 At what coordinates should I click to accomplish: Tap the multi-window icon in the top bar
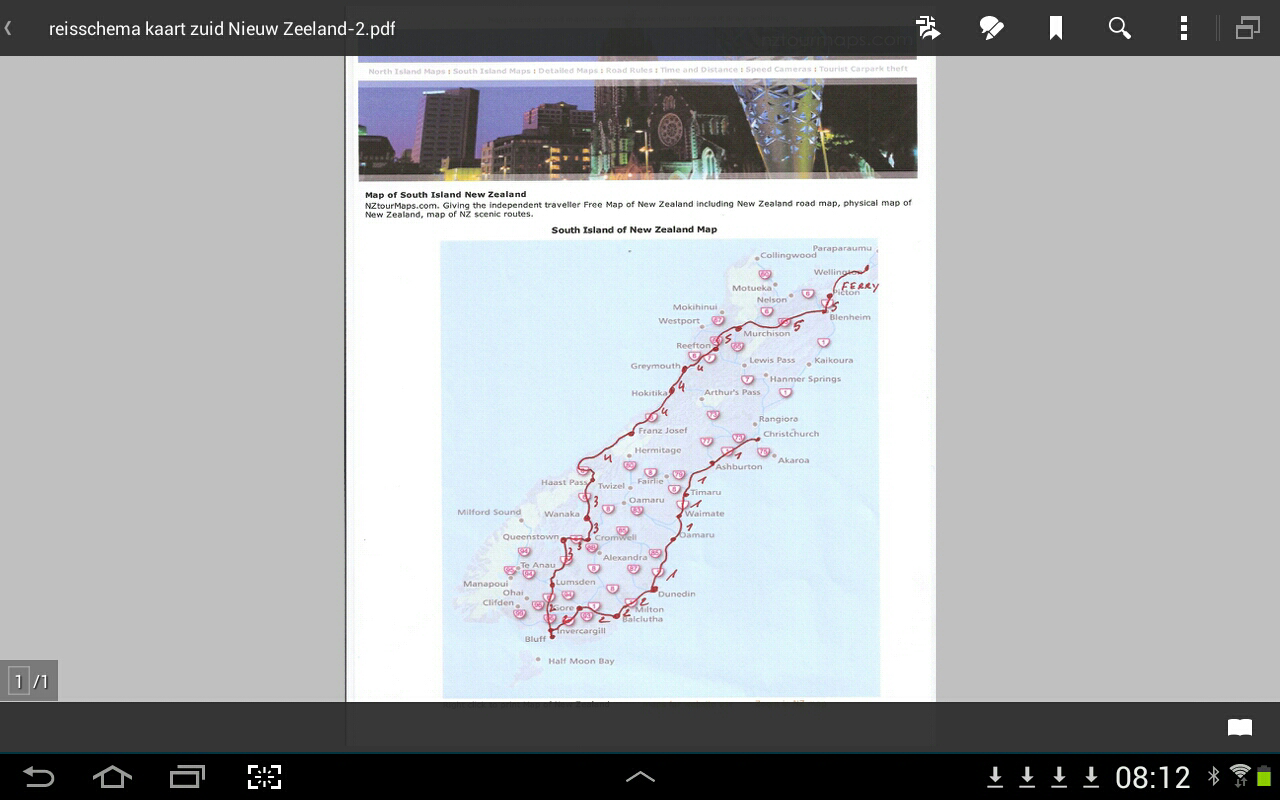pyautogui.click(x=1247, y=28)
